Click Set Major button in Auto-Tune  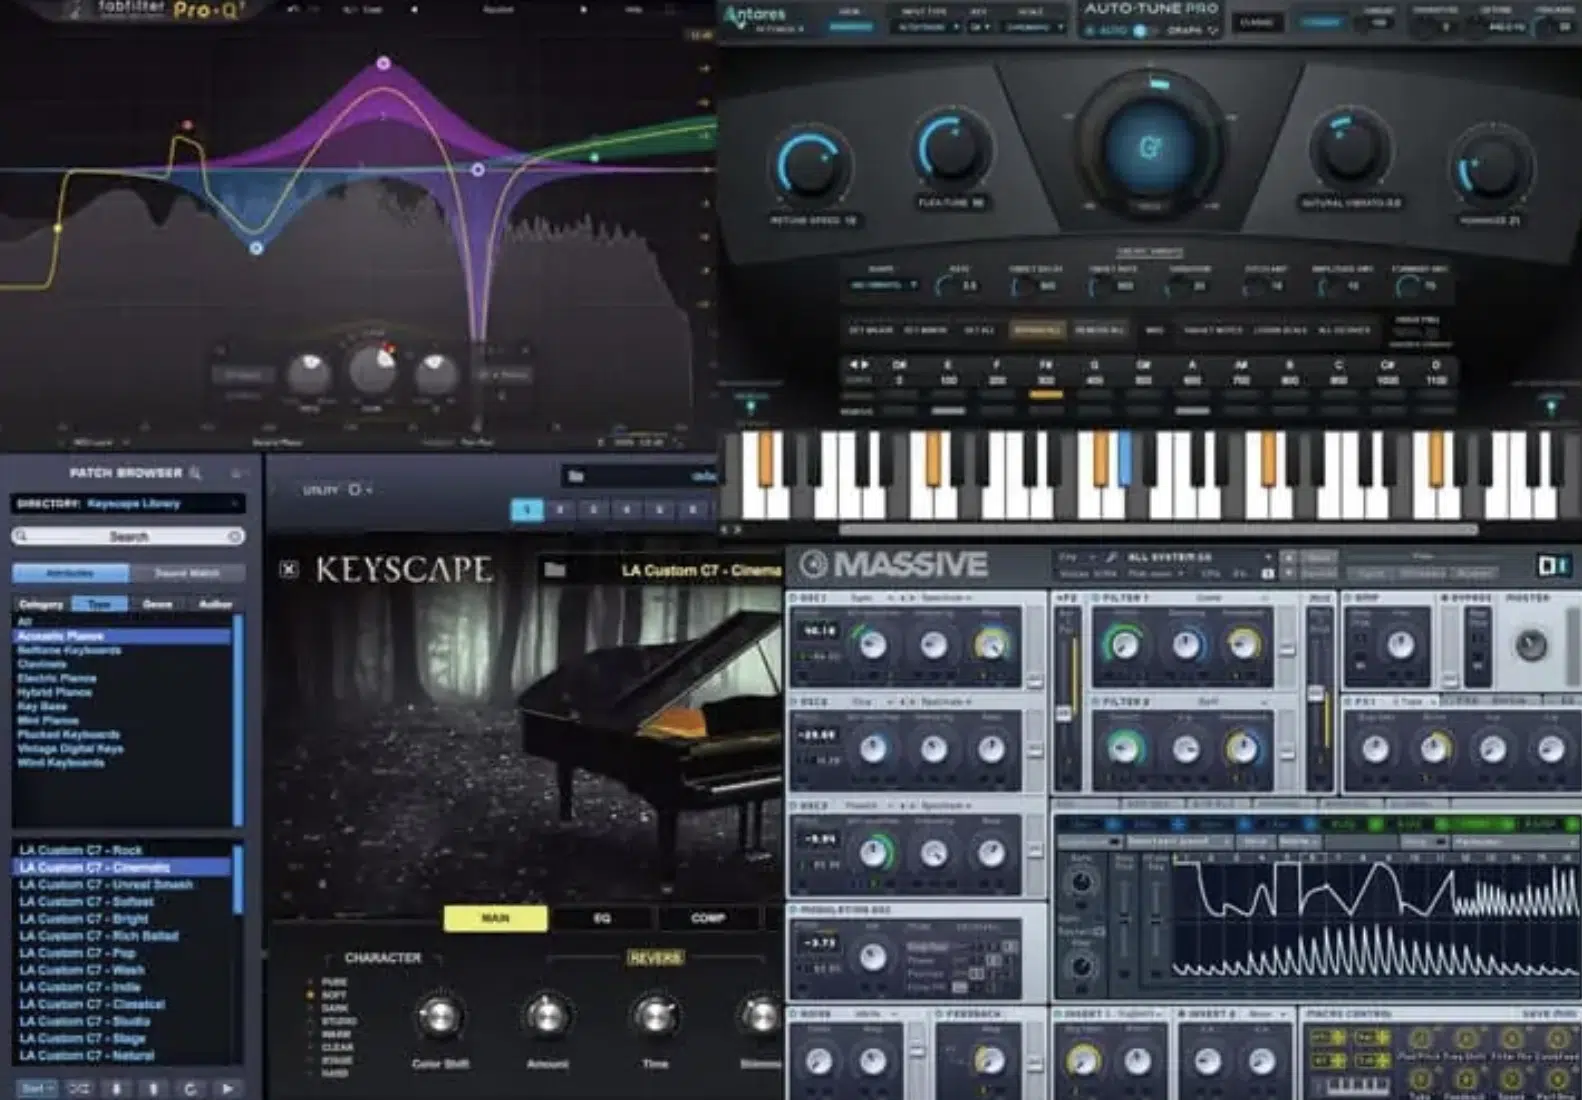tap(870, 330)
